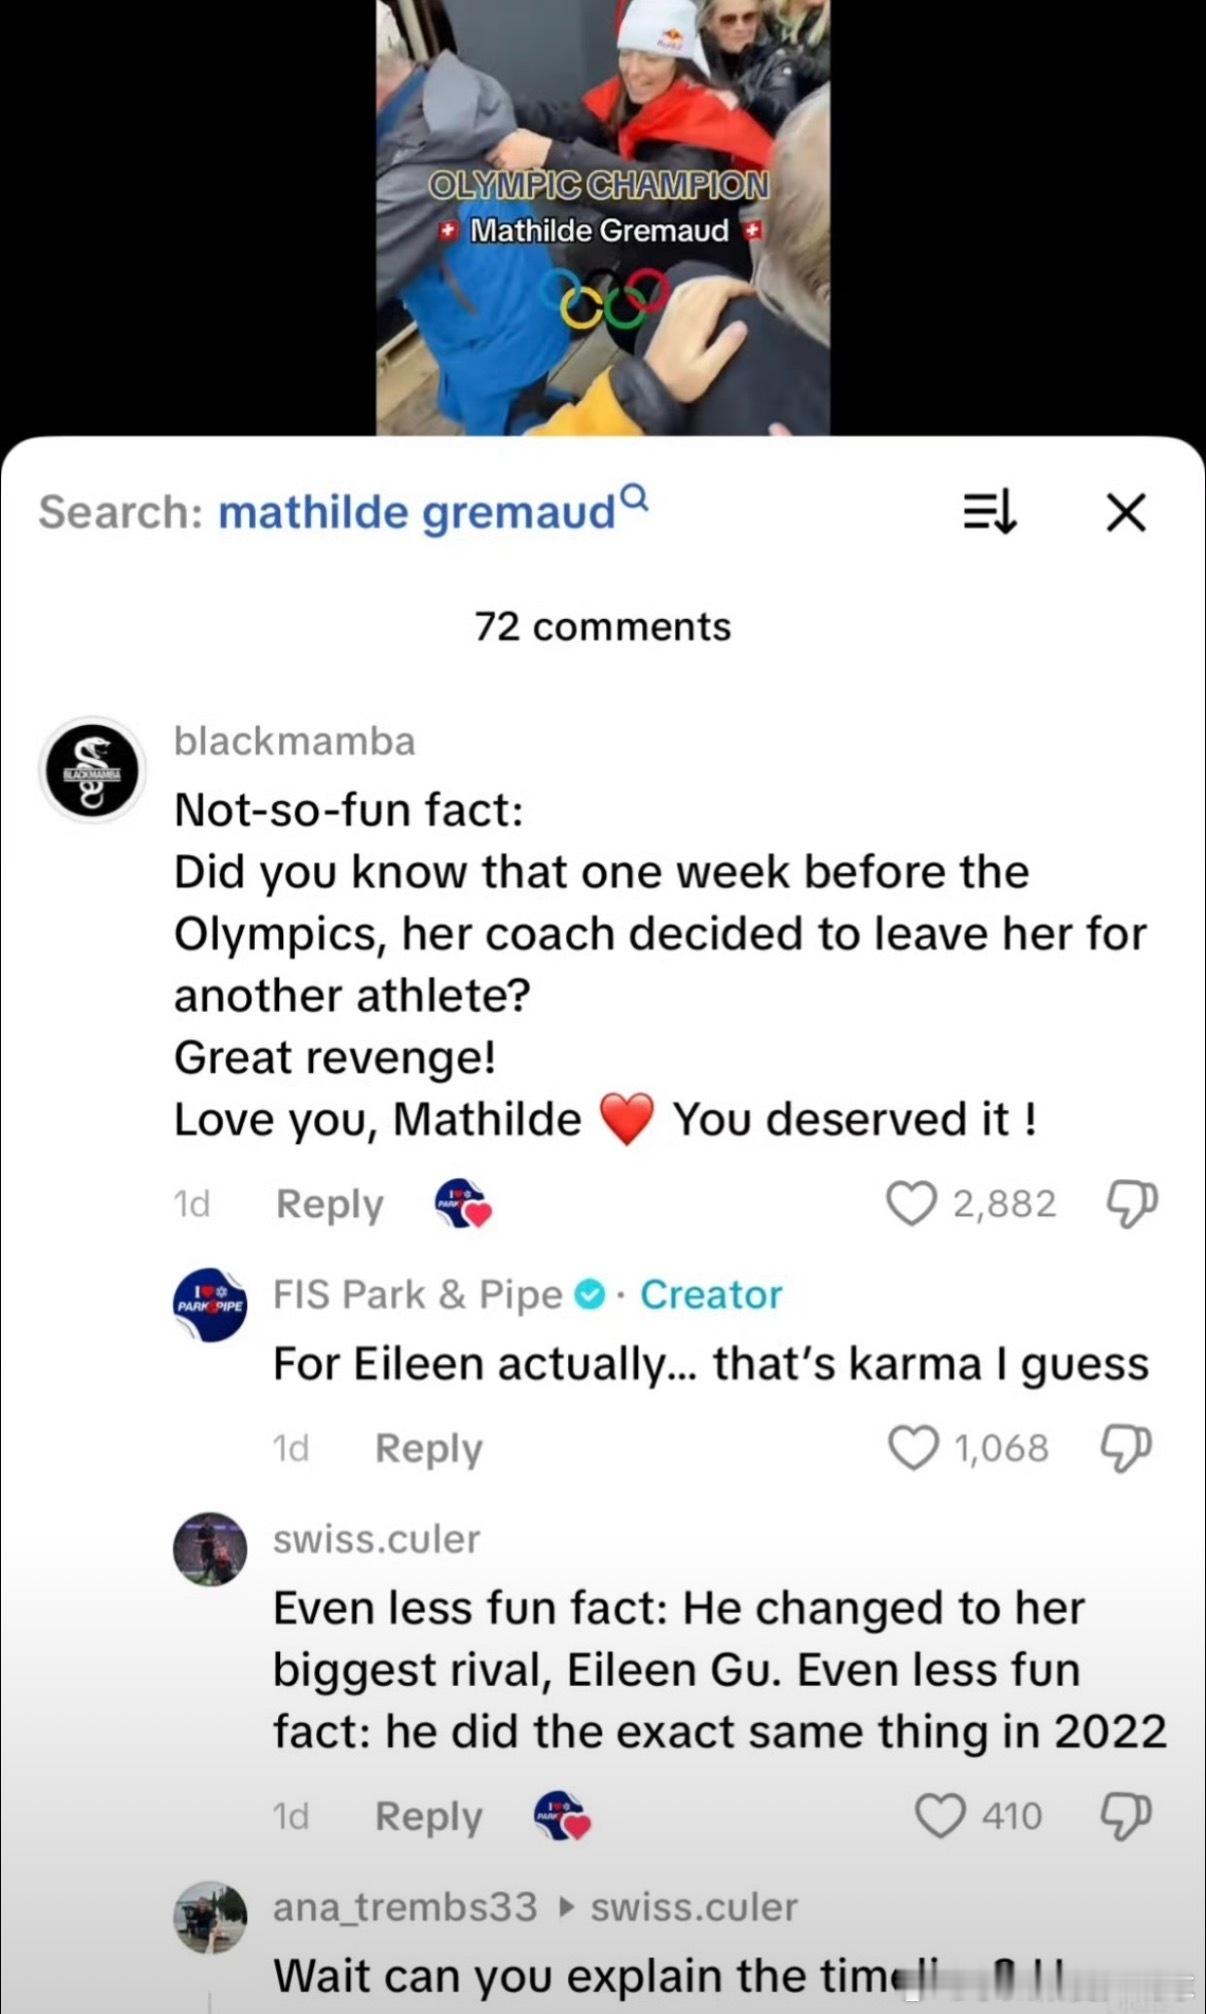Open swiss.culer's profile avatar
The height and width of the screenshot is (2014, 1206).
coord(210,1549)
